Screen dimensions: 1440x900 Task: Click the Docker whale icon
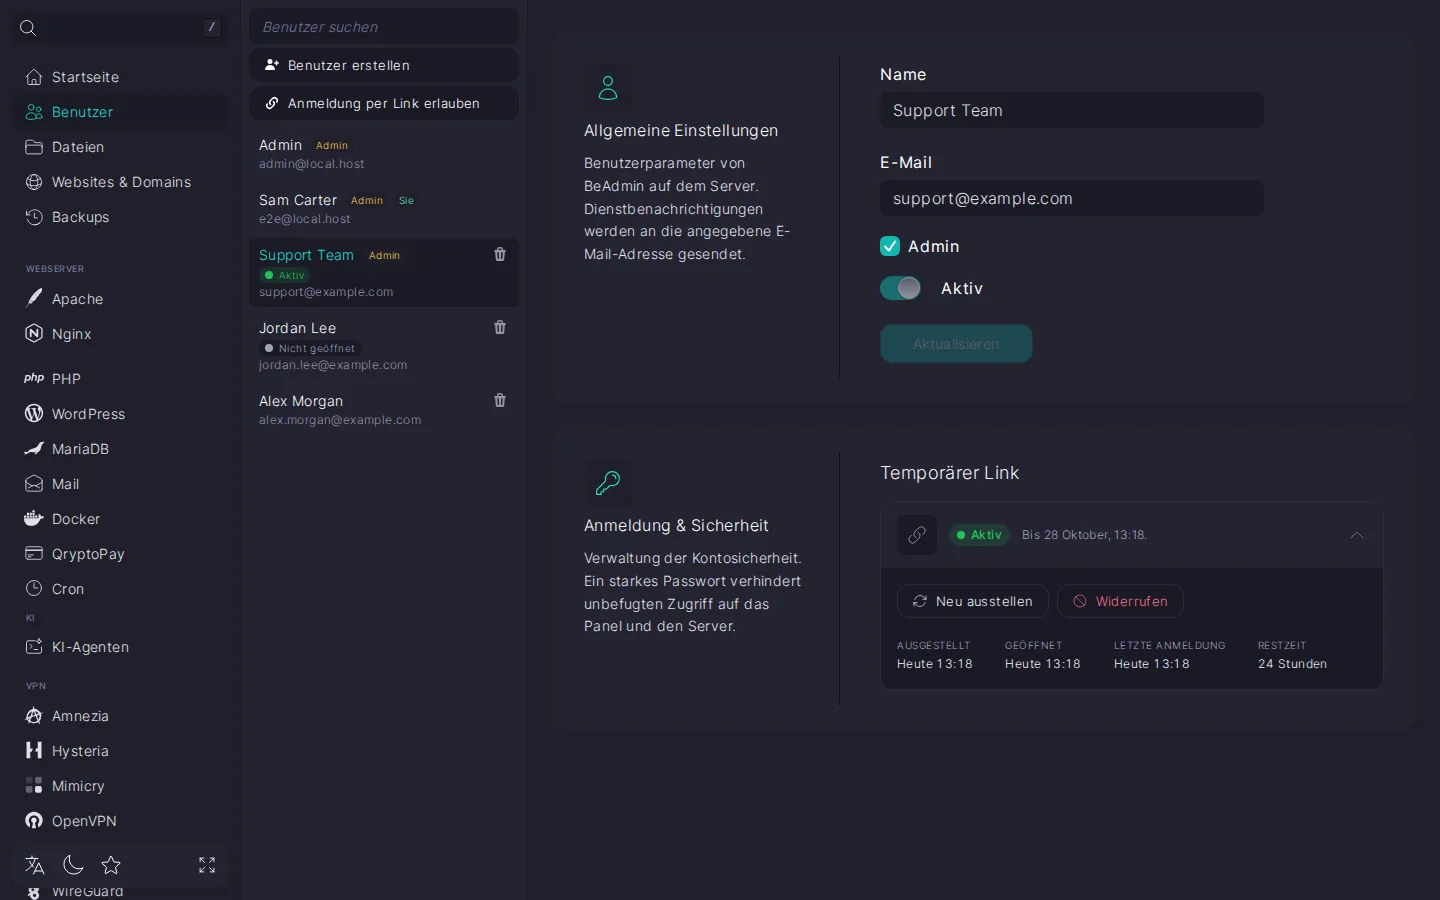coord(34,518)
